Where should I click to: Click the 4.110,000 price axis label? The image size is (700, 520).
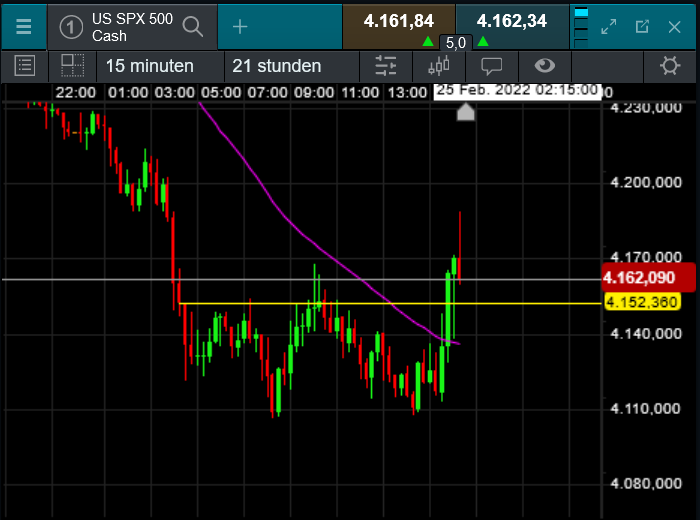click(645, 408)
